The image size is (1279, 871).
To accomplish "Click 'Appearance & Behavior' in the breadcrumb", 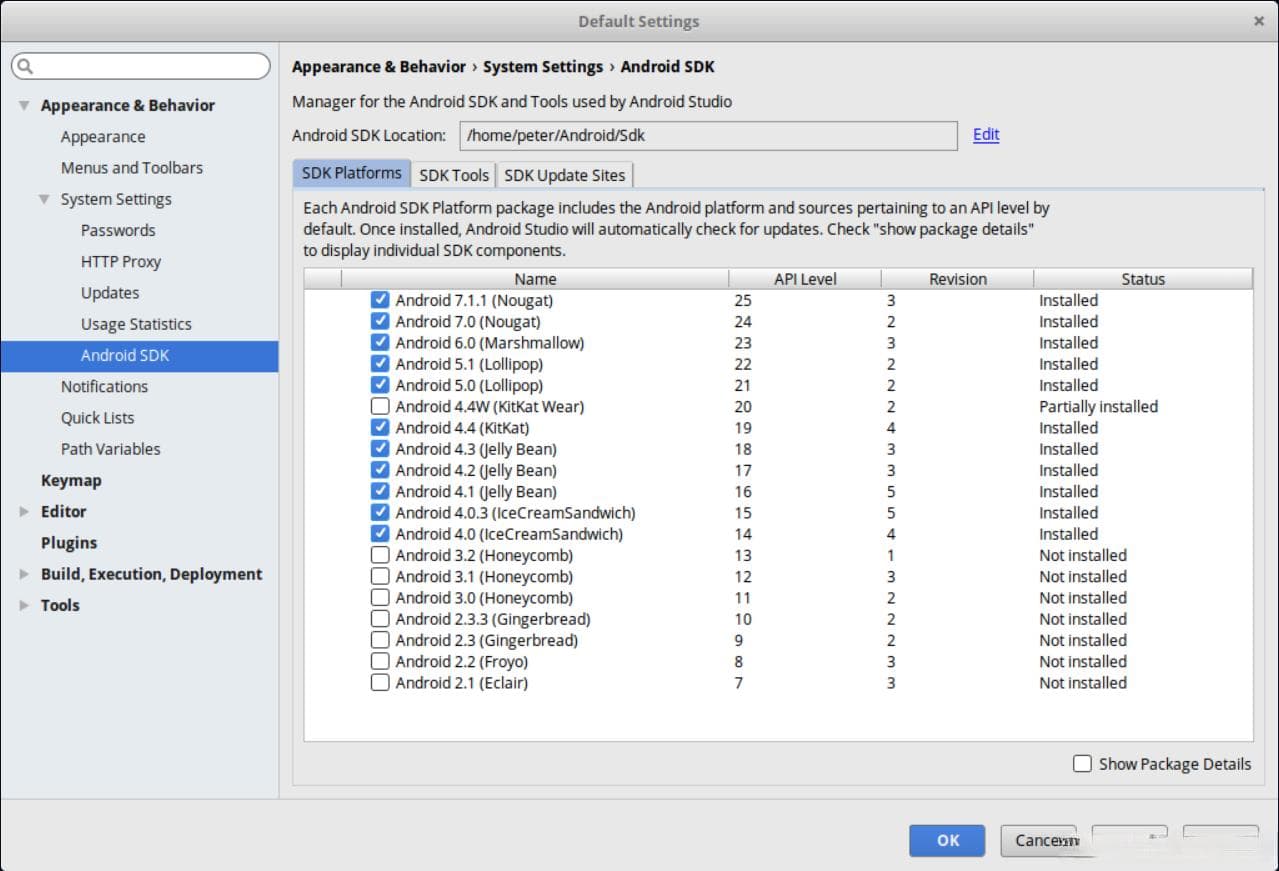I will pyautogui.click(x=379, y=67).
